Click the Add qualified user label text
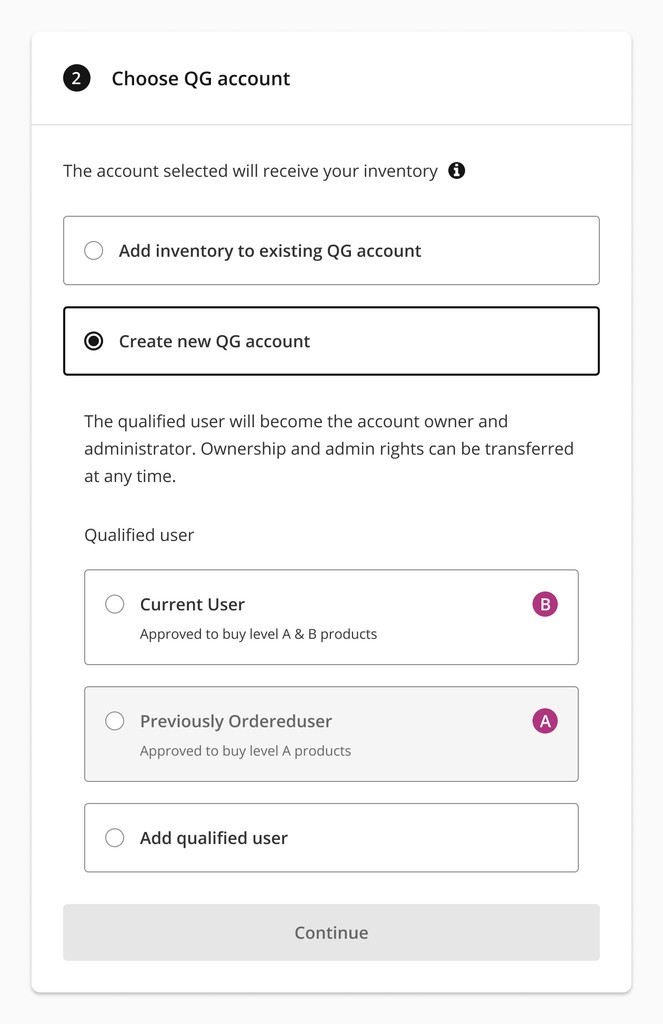Screen dimensions: 663x1024 tap(214, 838)
